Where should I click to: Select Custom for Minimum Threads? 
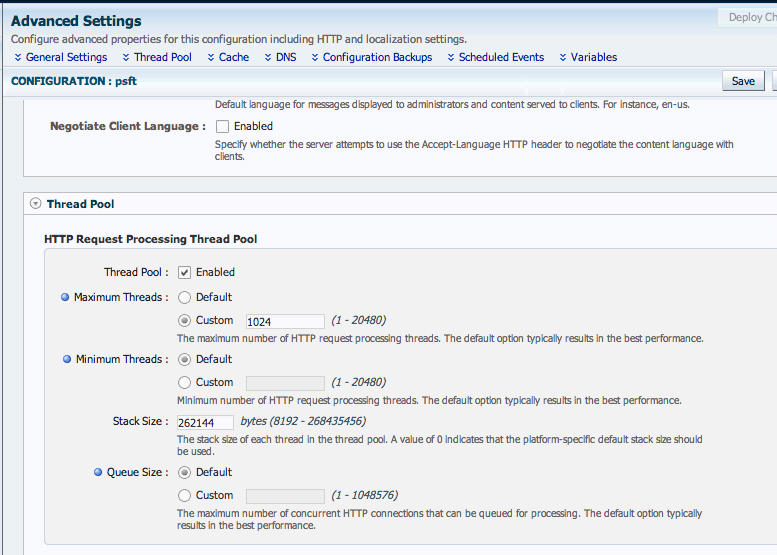click(x=184, y=383)
